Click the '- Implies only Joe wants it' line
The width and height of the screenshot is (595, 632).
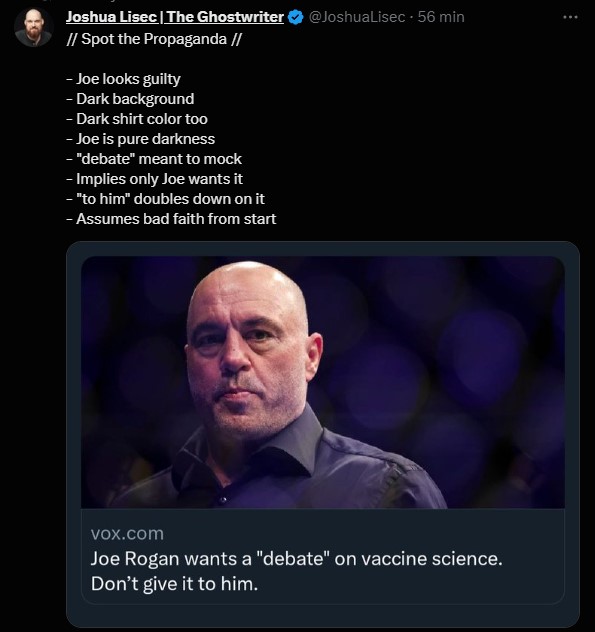pos(154,179)
